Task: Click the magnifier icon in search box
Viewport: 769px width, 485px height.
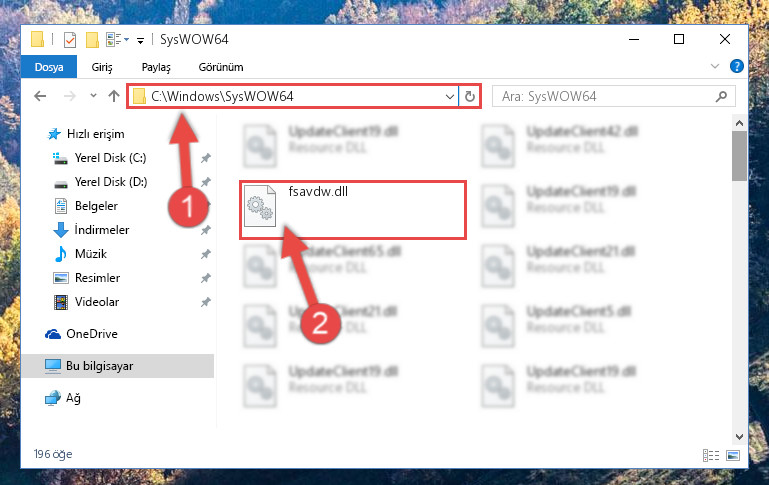Action: point(721,97)
